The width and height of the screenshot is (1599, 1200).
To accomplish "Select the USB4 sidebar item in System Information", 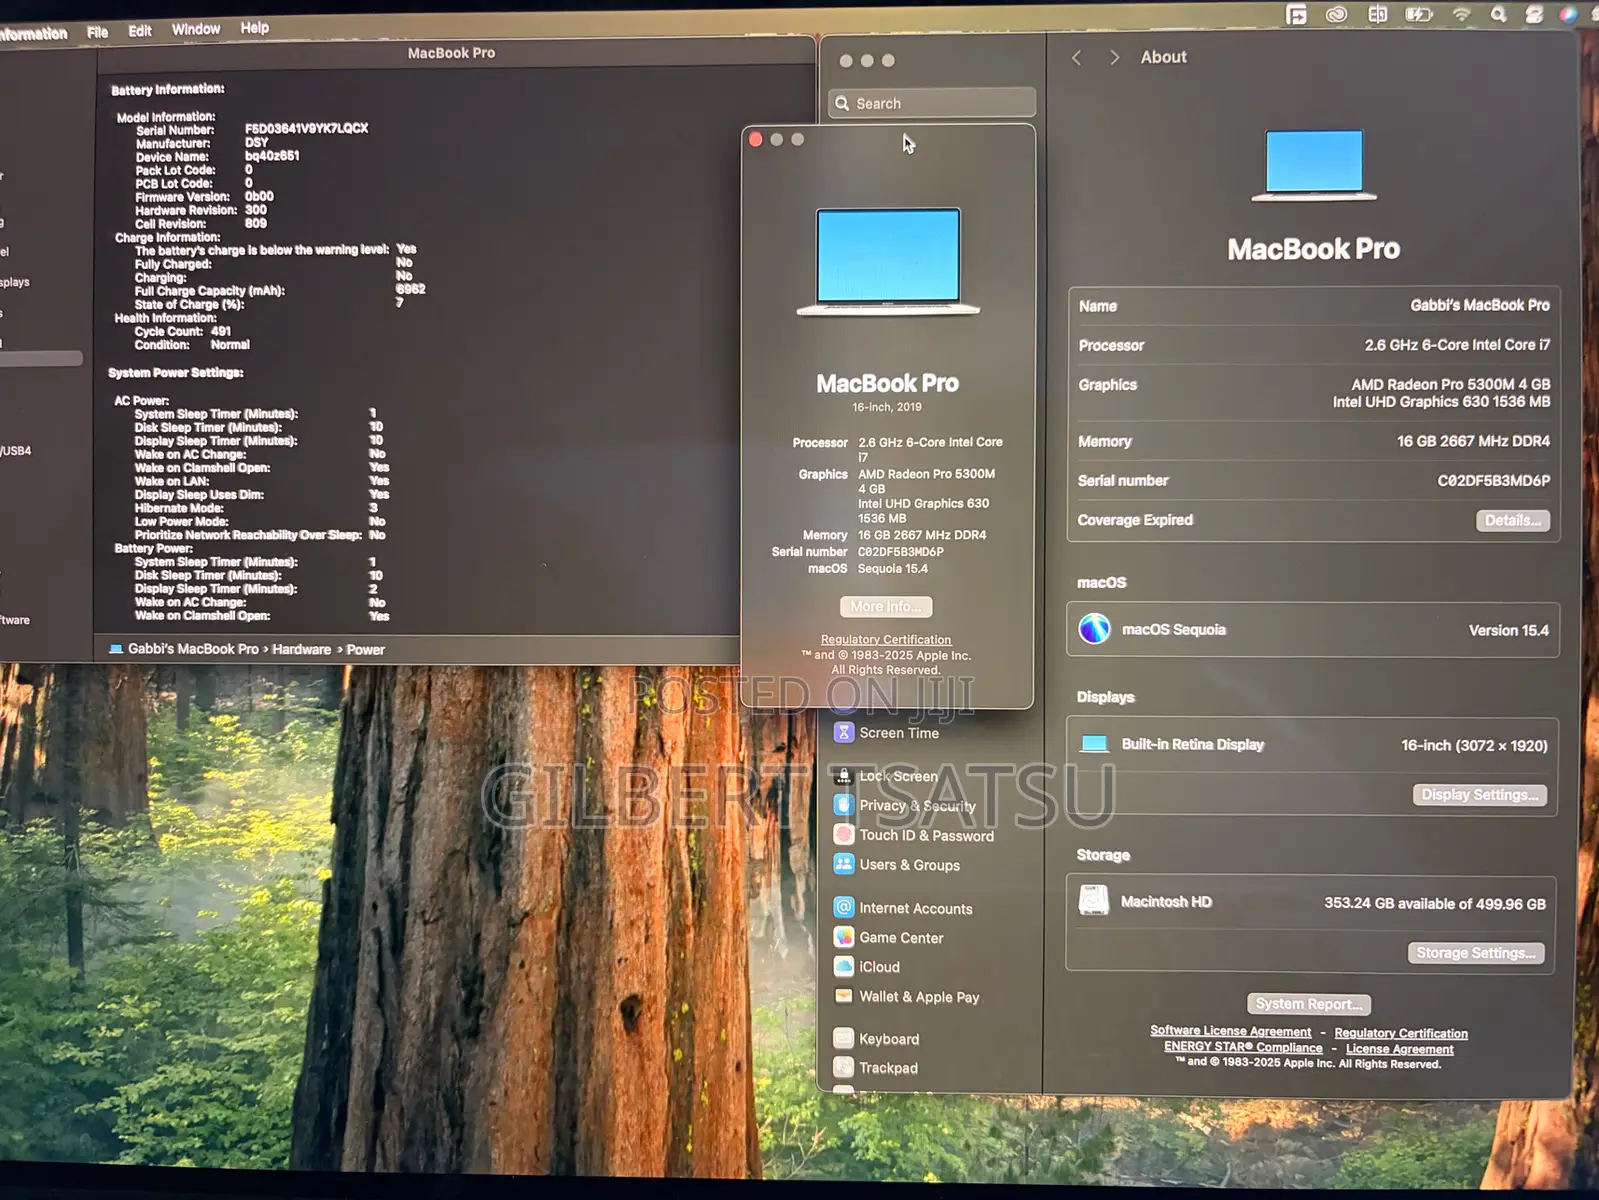I will (16, 451).
